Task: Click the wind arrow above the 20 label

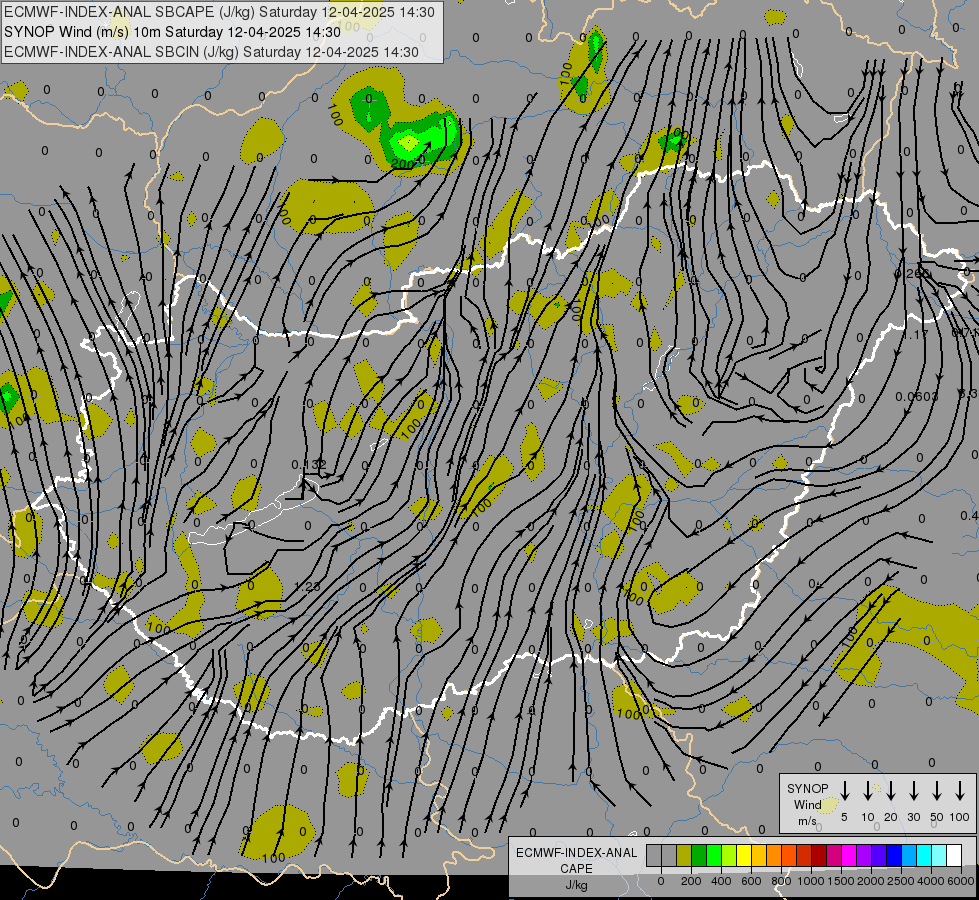Action: [890, 790]
